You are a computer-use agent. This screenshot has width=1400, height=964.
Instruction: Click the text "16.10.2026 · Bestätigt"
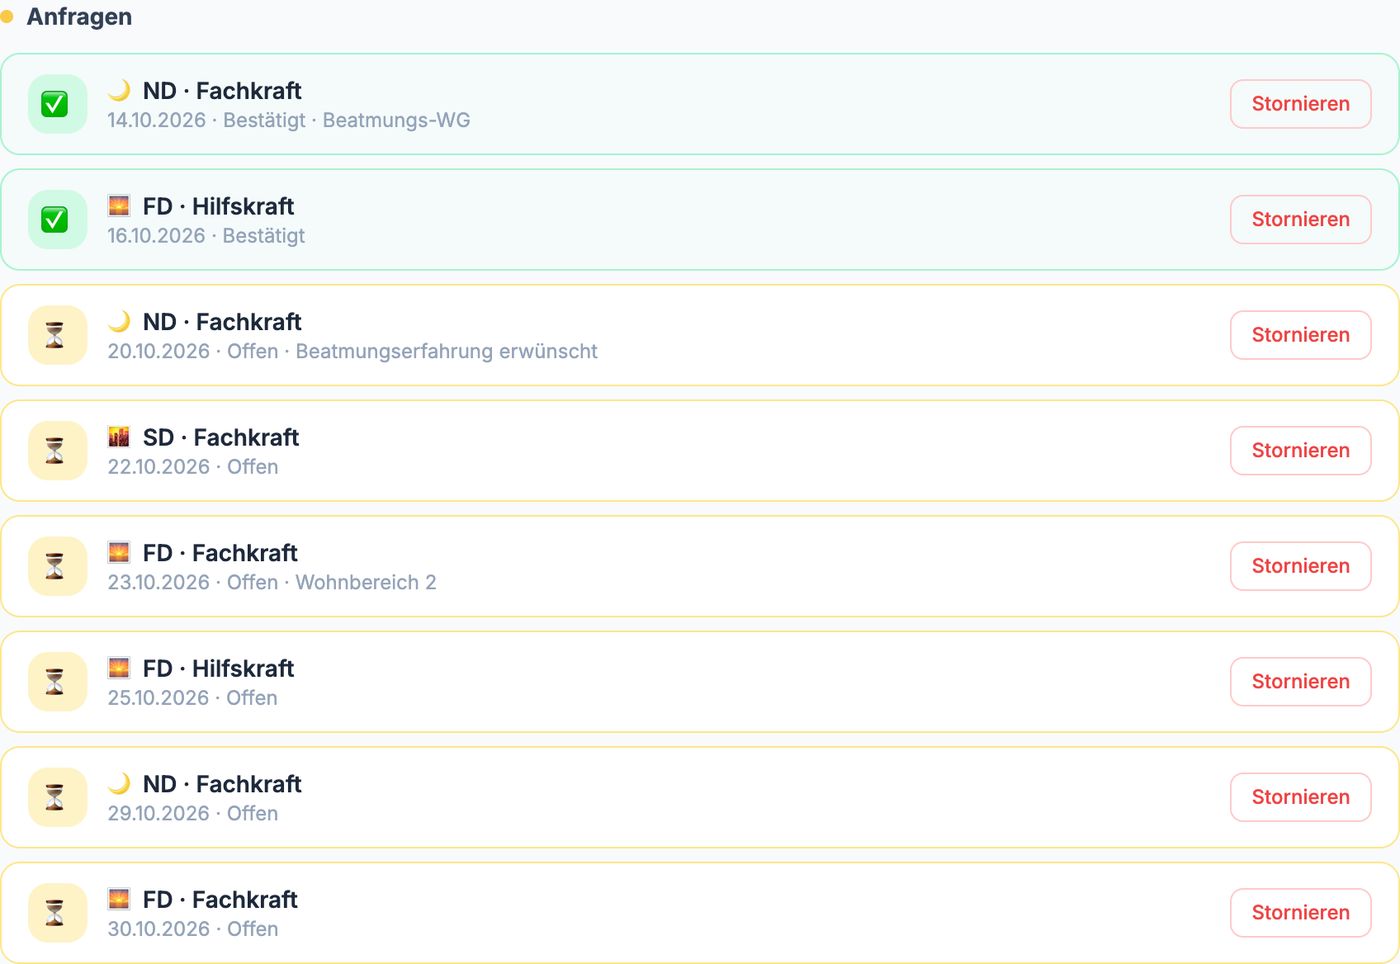coord(206,236)
